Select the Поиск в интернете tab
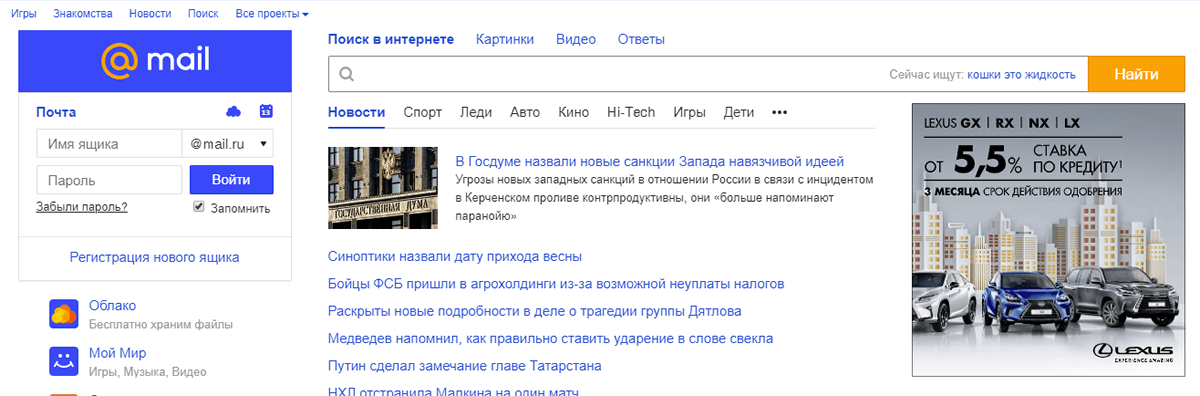This screenshot has height=396, width=1200. tap(391, 39)
